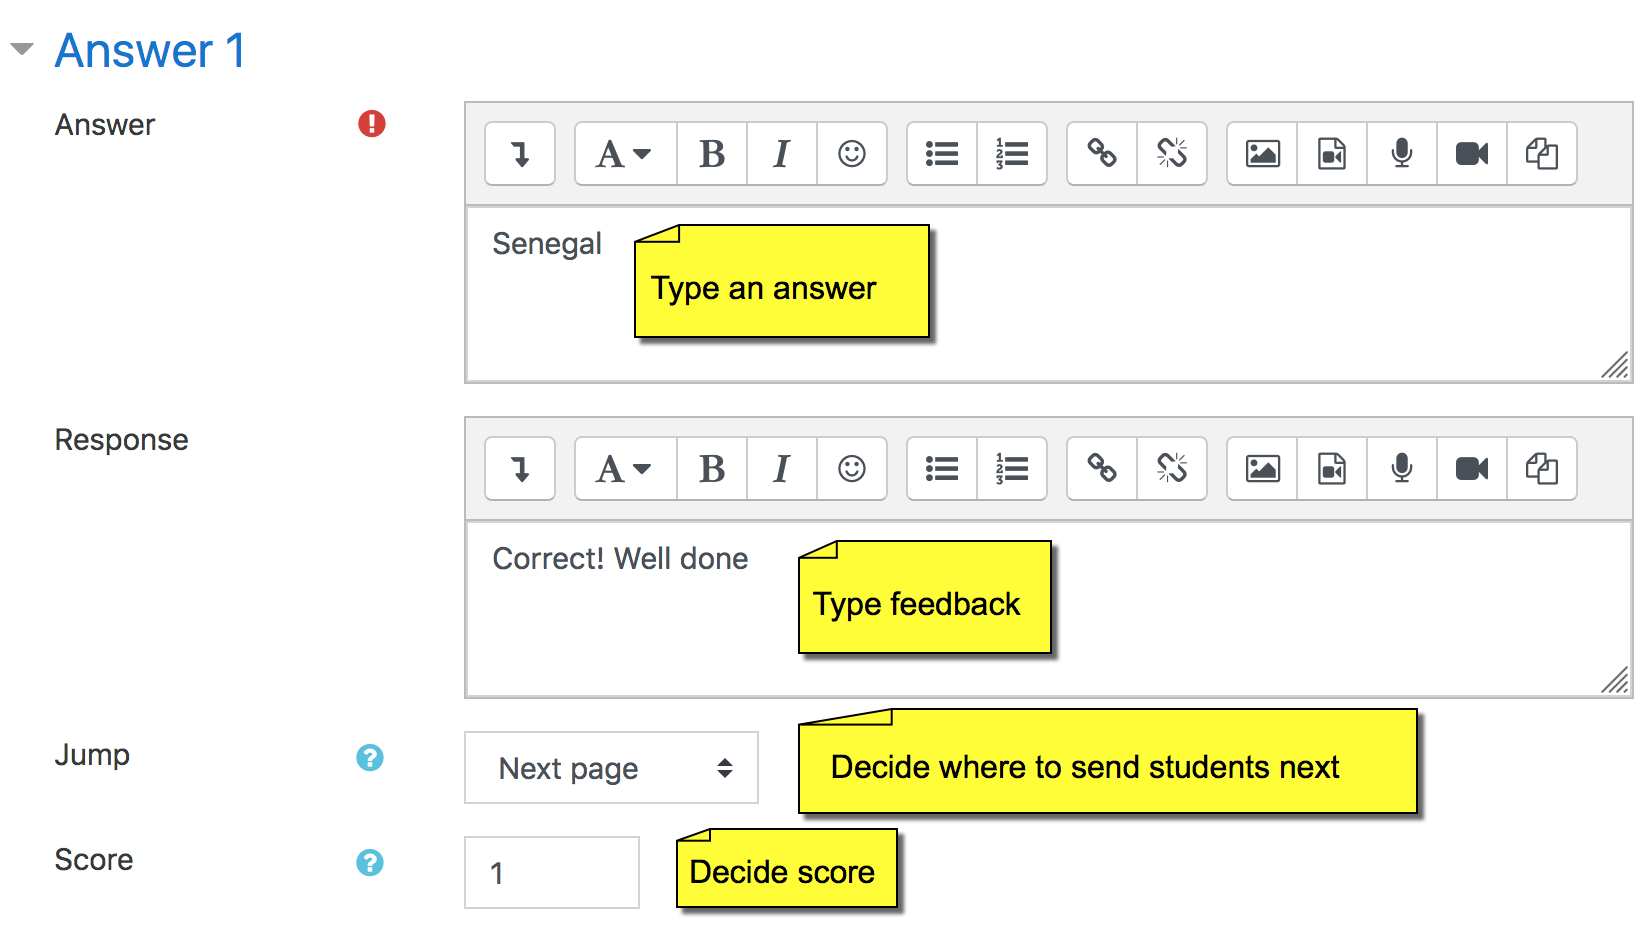
Task: Click Bold in the Answer editor toolbar
Action: point(712,154)
